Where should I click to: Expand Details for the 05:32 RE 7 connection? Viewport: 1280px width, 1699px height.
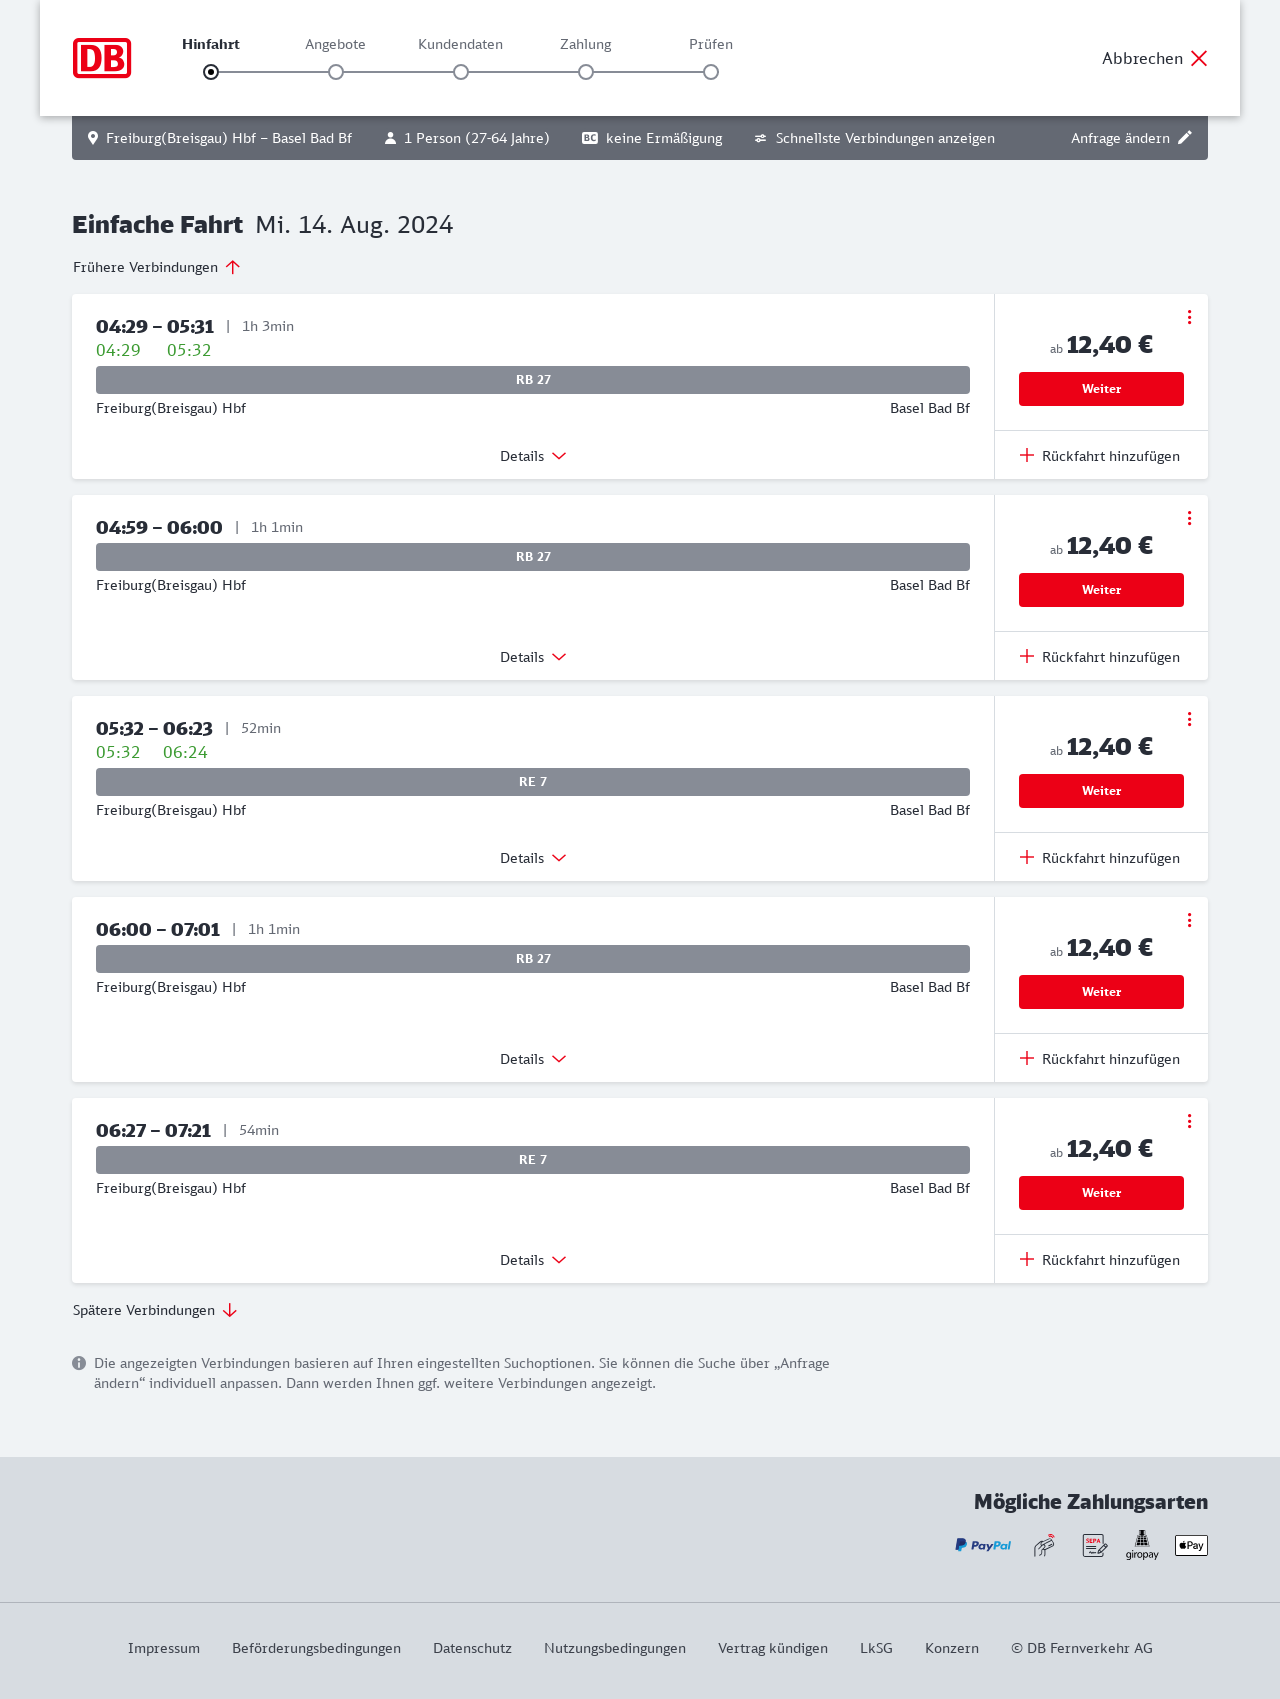point(533,858)
